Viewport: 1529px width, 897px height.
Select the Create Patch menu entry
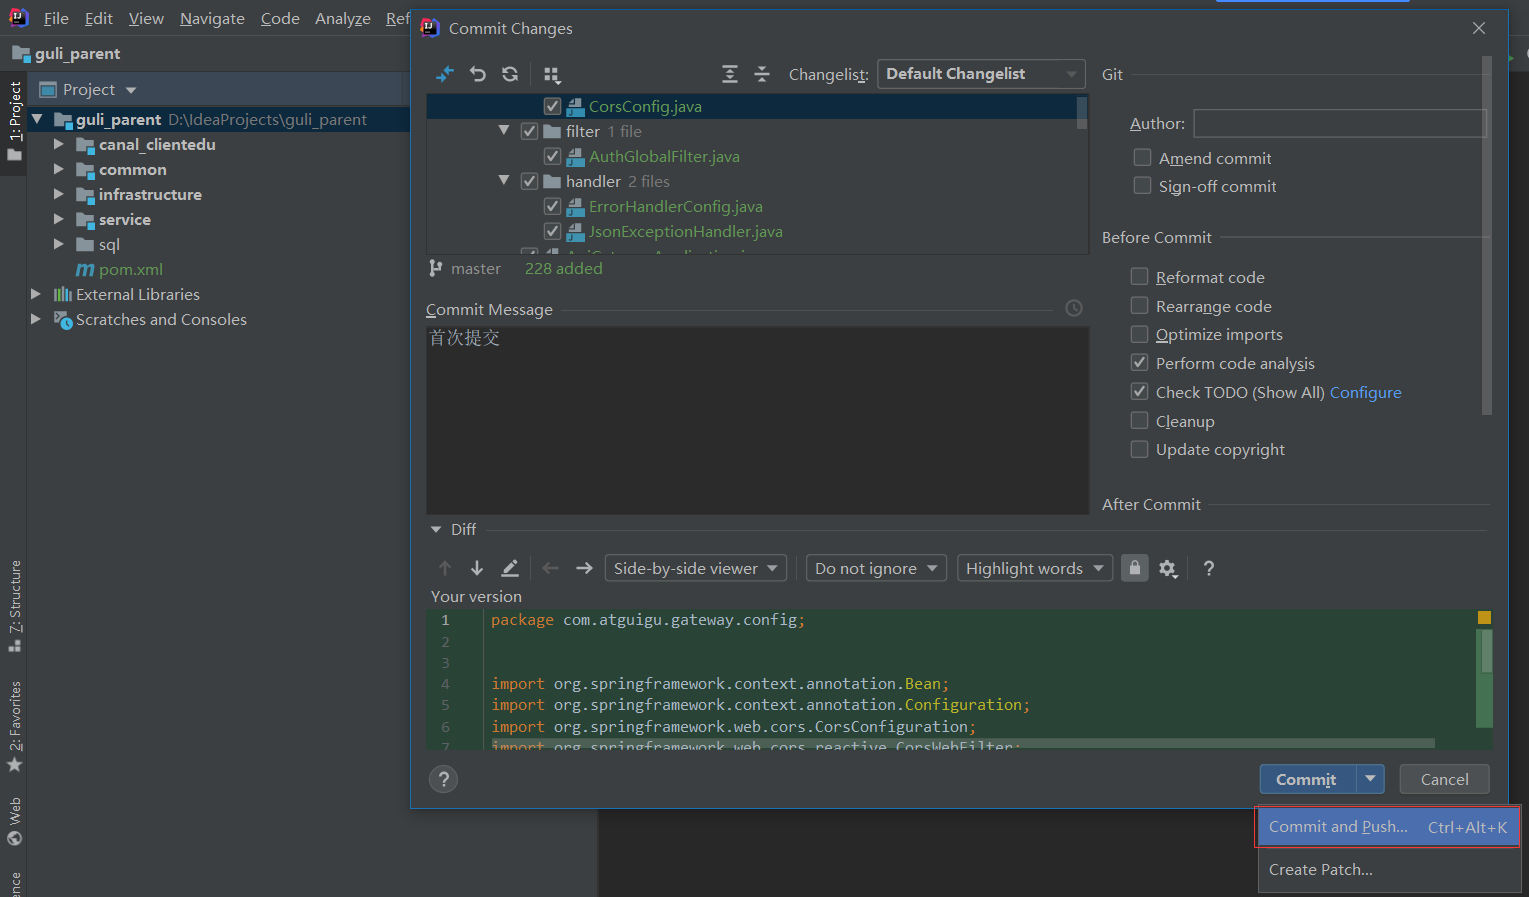coord(1320,870)
